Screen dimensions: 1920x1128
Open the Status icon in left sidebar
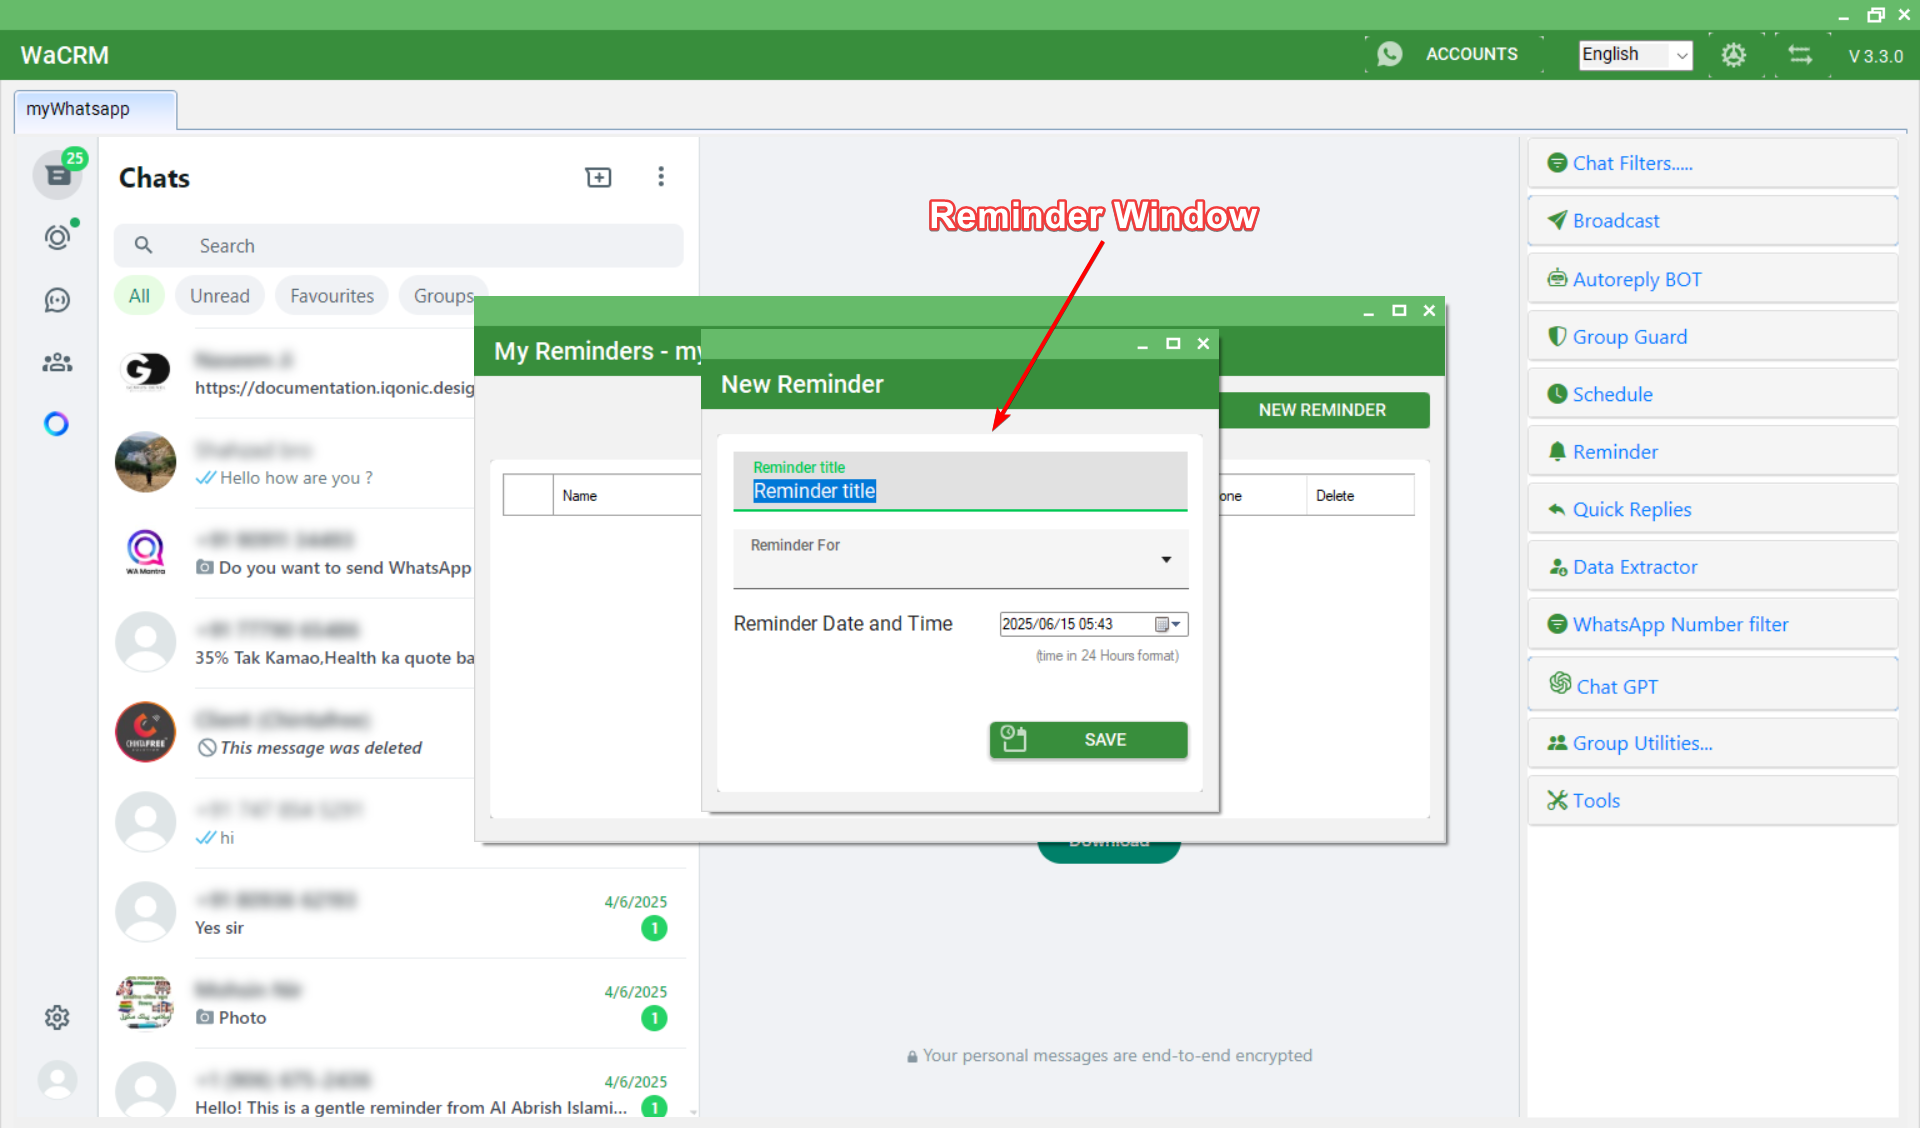(x=57, y=237)
